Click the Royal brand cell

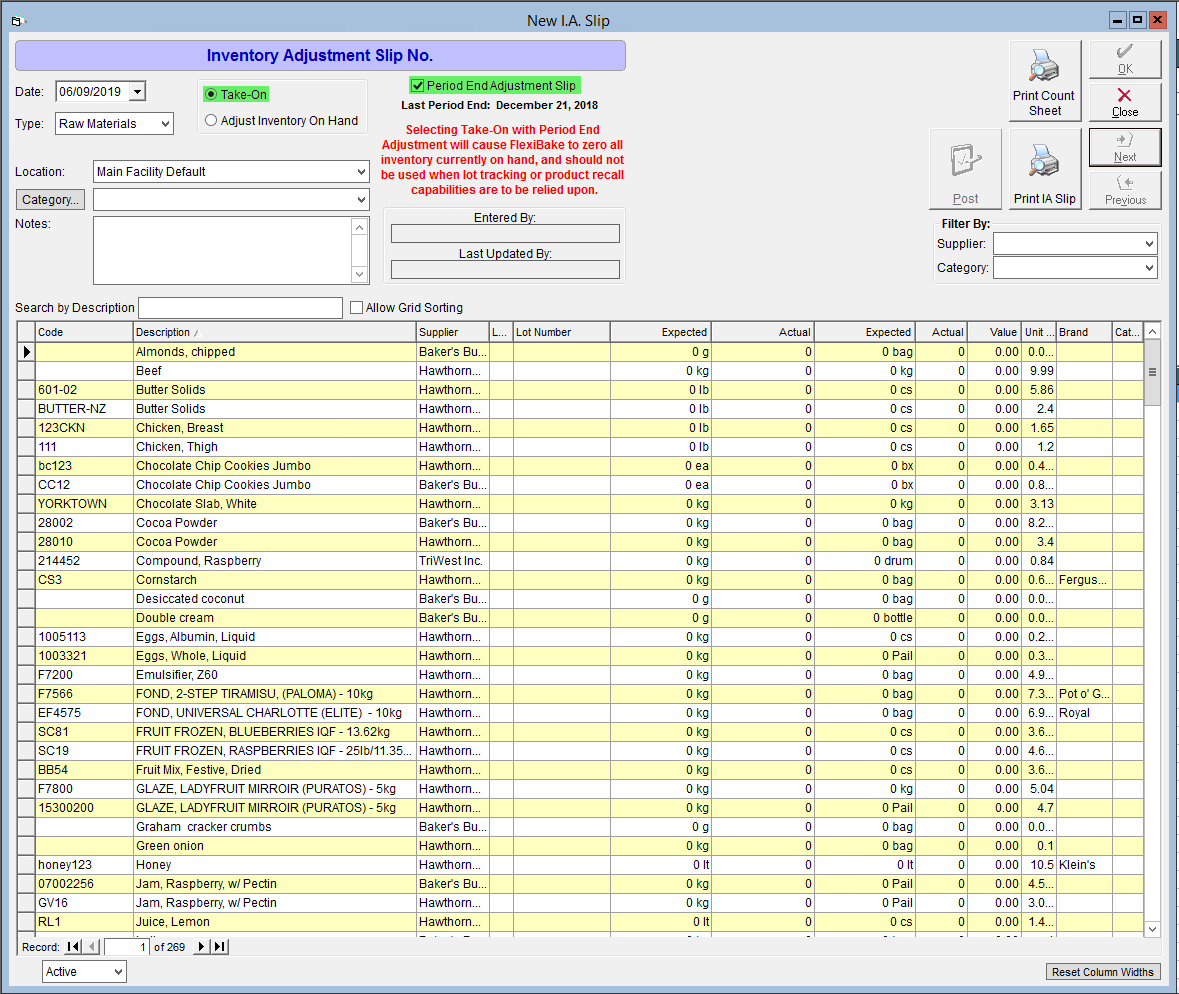(1084, 713)
